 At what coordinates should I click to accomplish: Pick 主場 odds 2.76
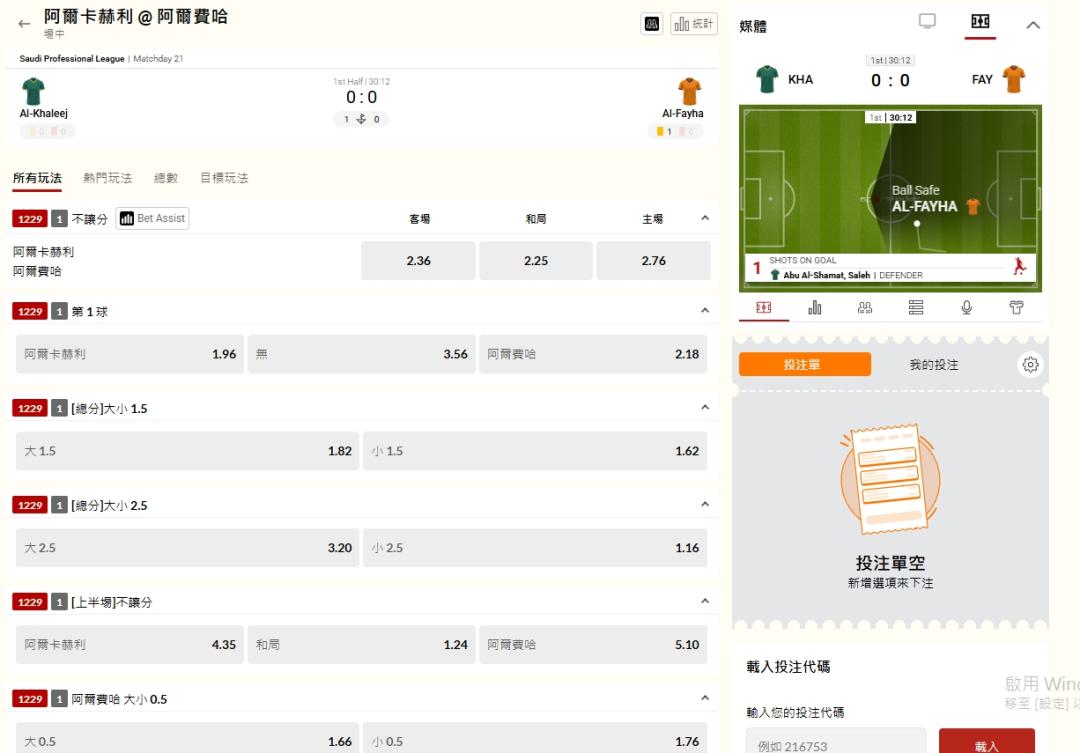click(x=654, y=260)
